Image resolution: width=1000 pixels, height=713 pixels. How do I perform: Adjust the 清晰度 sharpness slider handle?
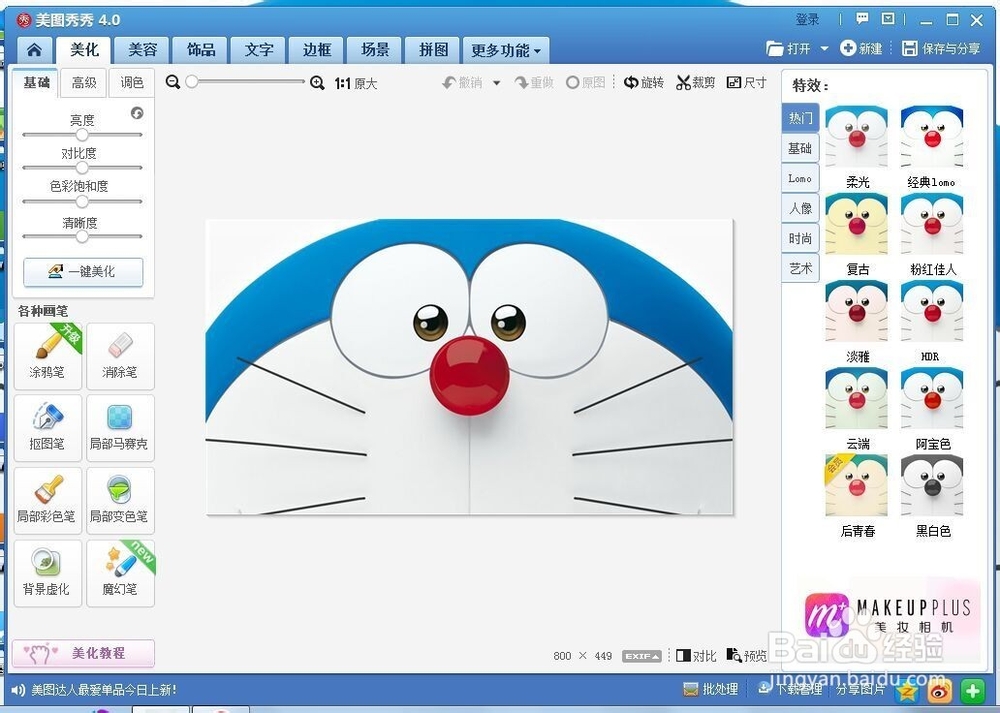click(82, 236)
